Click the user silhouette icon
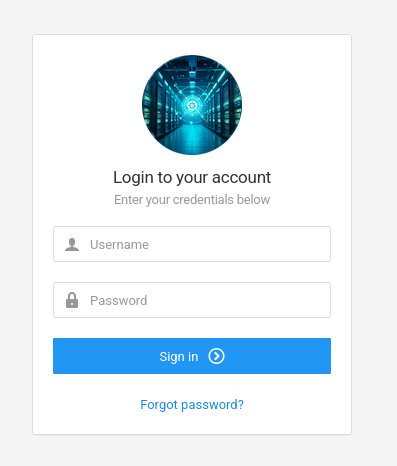This screenshot has height=466, width=397. tap(72, 244)
